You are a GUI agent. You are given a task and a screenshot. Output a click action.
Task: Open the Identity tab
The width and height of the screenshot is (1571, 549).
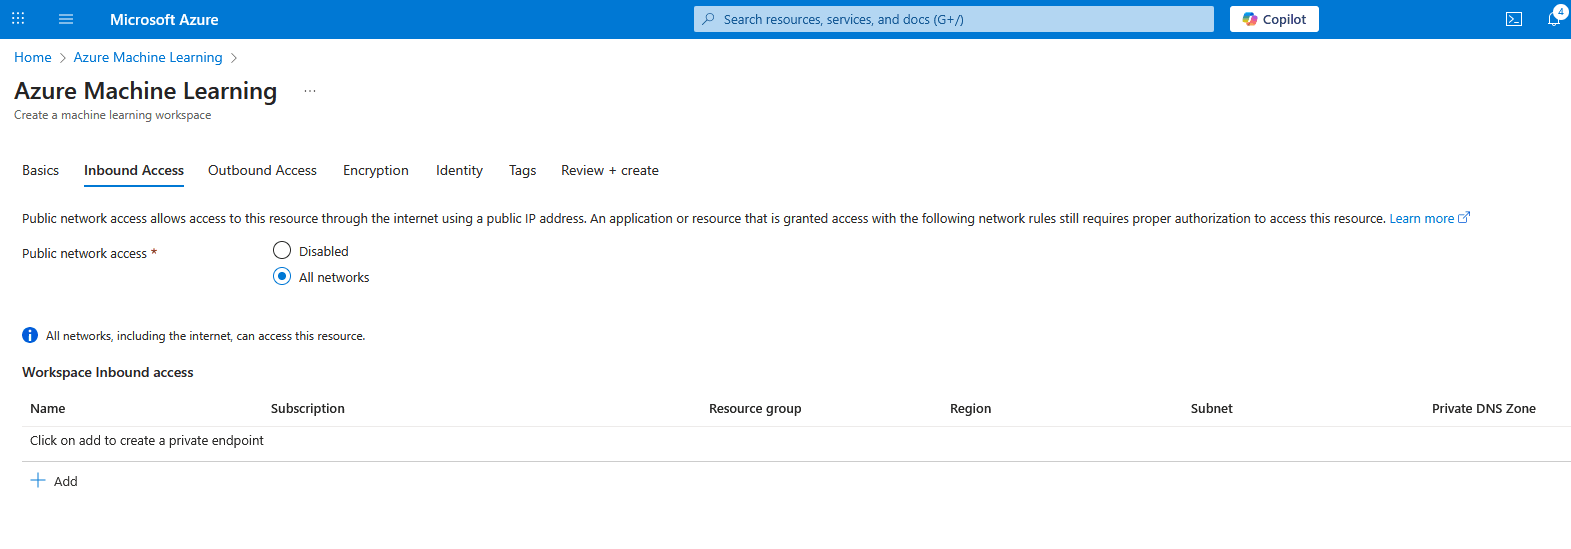click(459, 170)
